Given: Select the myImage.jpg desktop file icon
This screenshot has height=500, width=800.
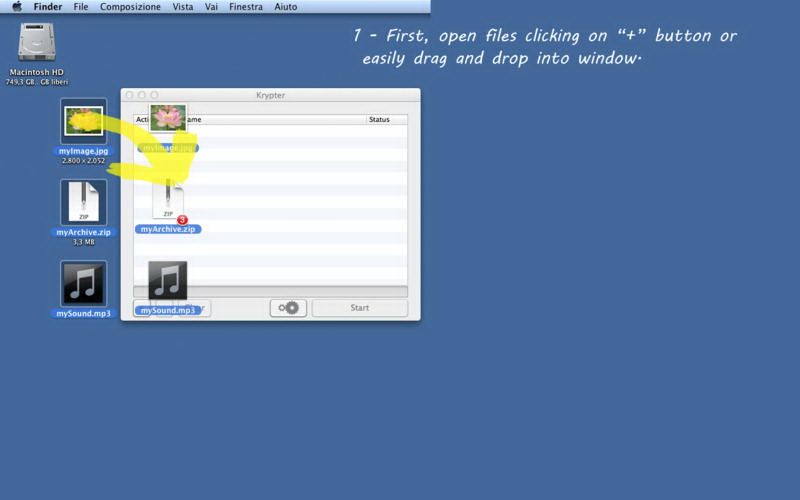Looking at the screenshot, I should 84,122.
